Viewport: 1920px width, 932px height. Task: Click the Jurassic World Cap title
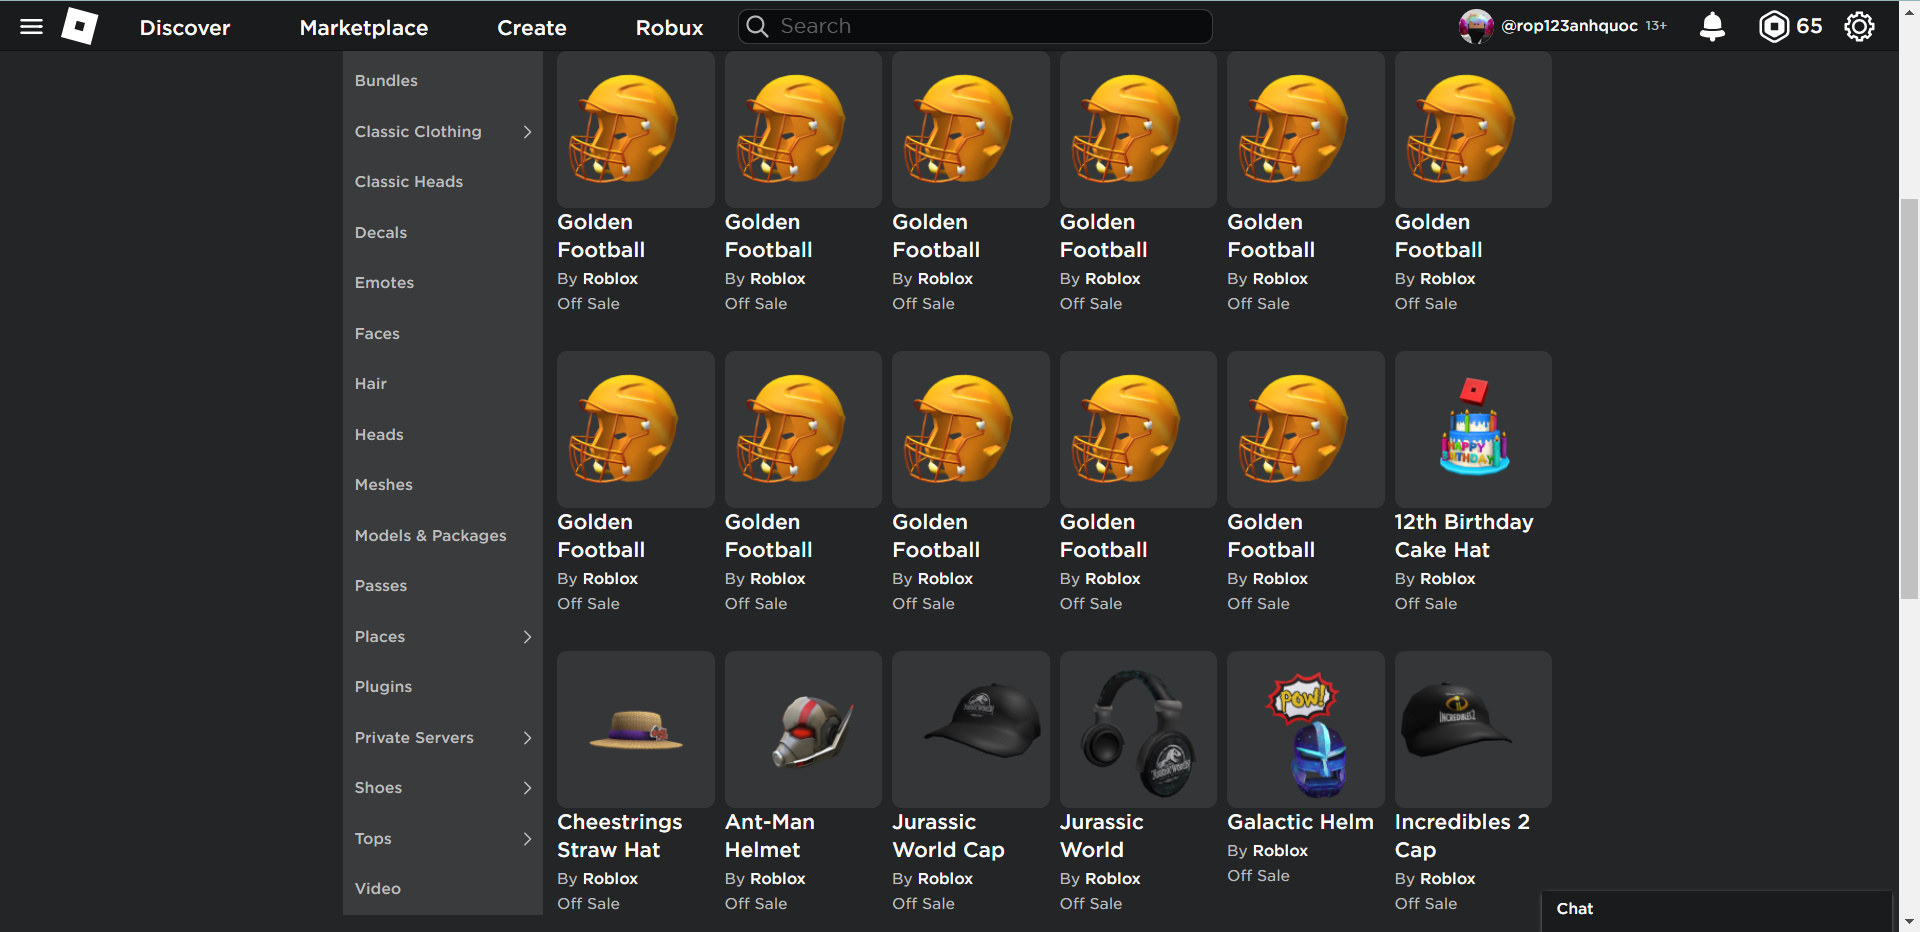[948, 836]
